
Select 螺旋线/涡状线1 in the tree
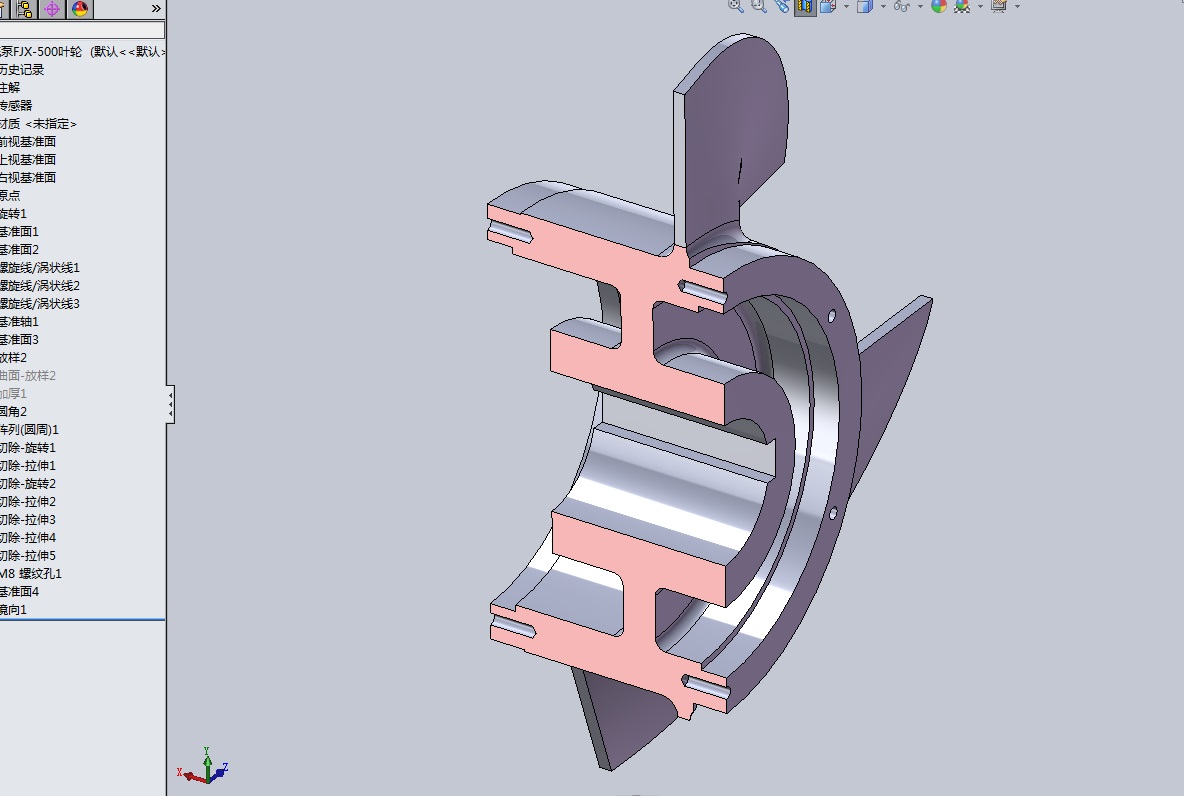(x=40, y=267)
